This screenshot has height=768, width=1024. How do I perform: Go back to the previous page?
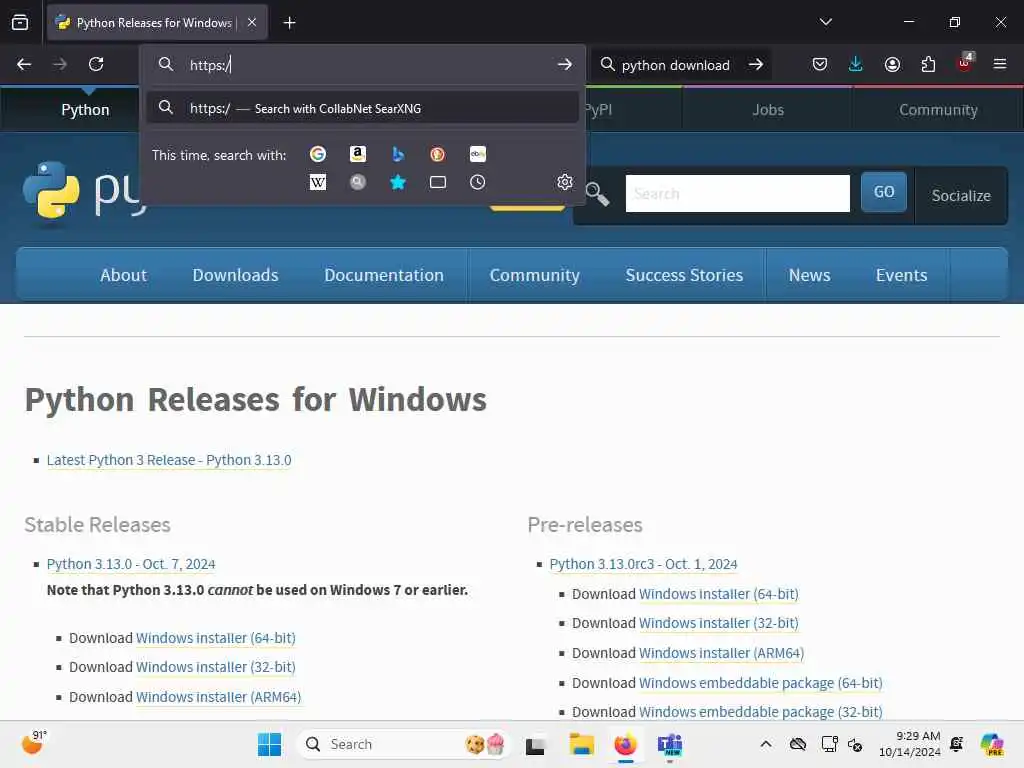click(24, 64)
